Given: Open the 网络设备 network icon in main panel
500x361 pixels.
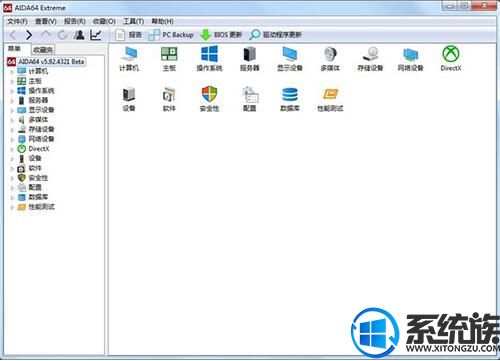Looking at the screenshot, I should click(410, 59).
